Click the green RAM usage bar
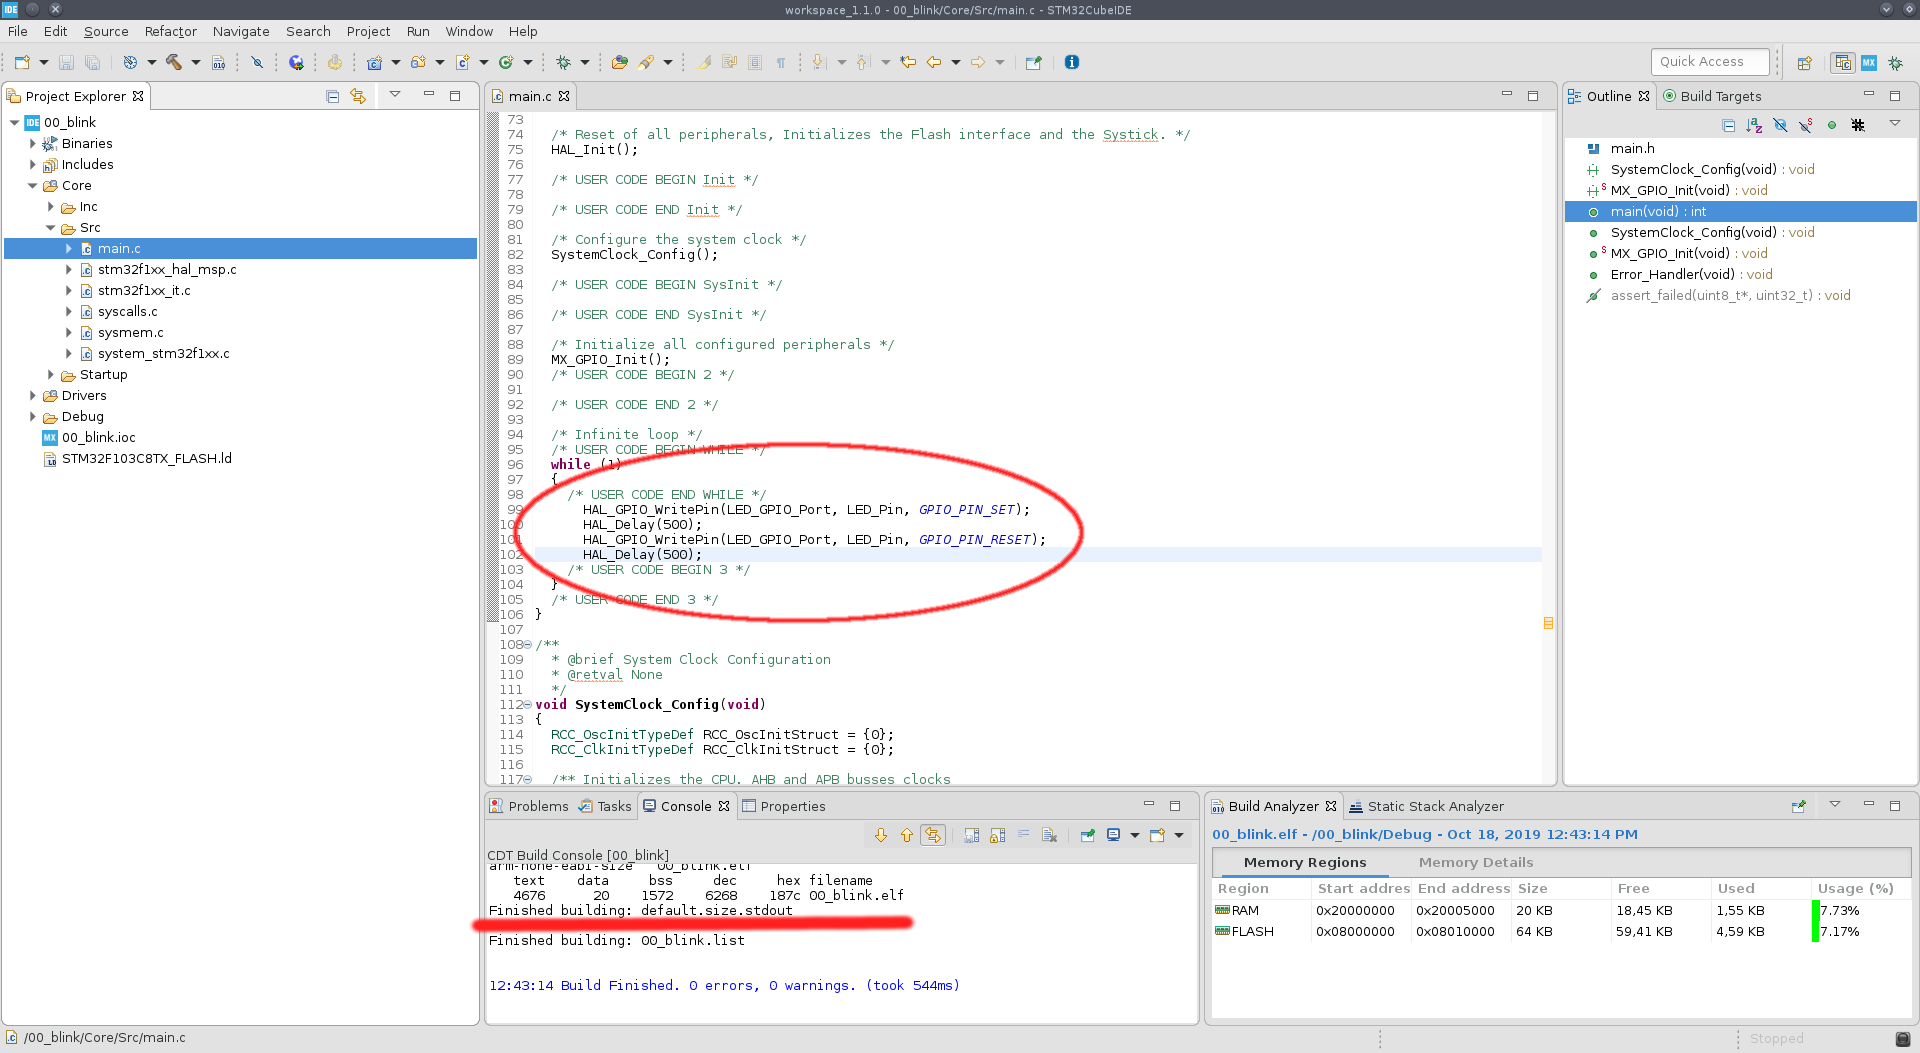1920x1053 pixels. [x=1818, y=910]
